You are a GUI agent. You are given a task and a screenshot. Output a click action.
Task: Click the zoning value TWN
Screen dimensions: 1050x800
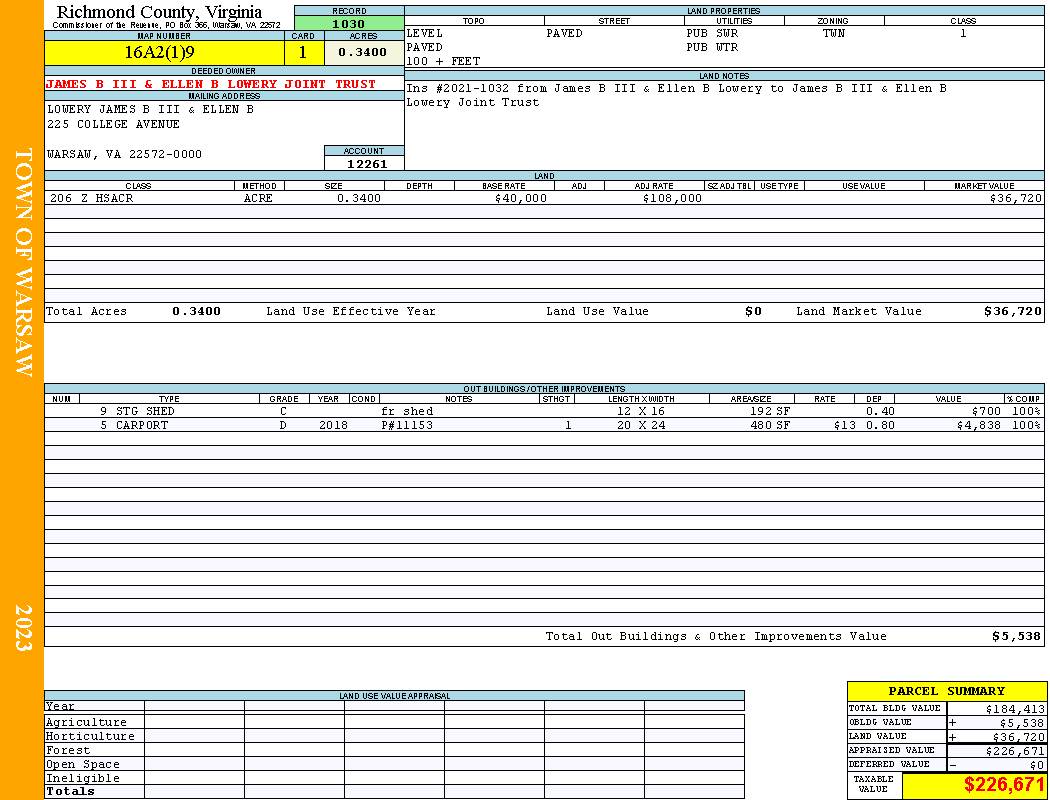pyautogui.click(x=834, y=33)
